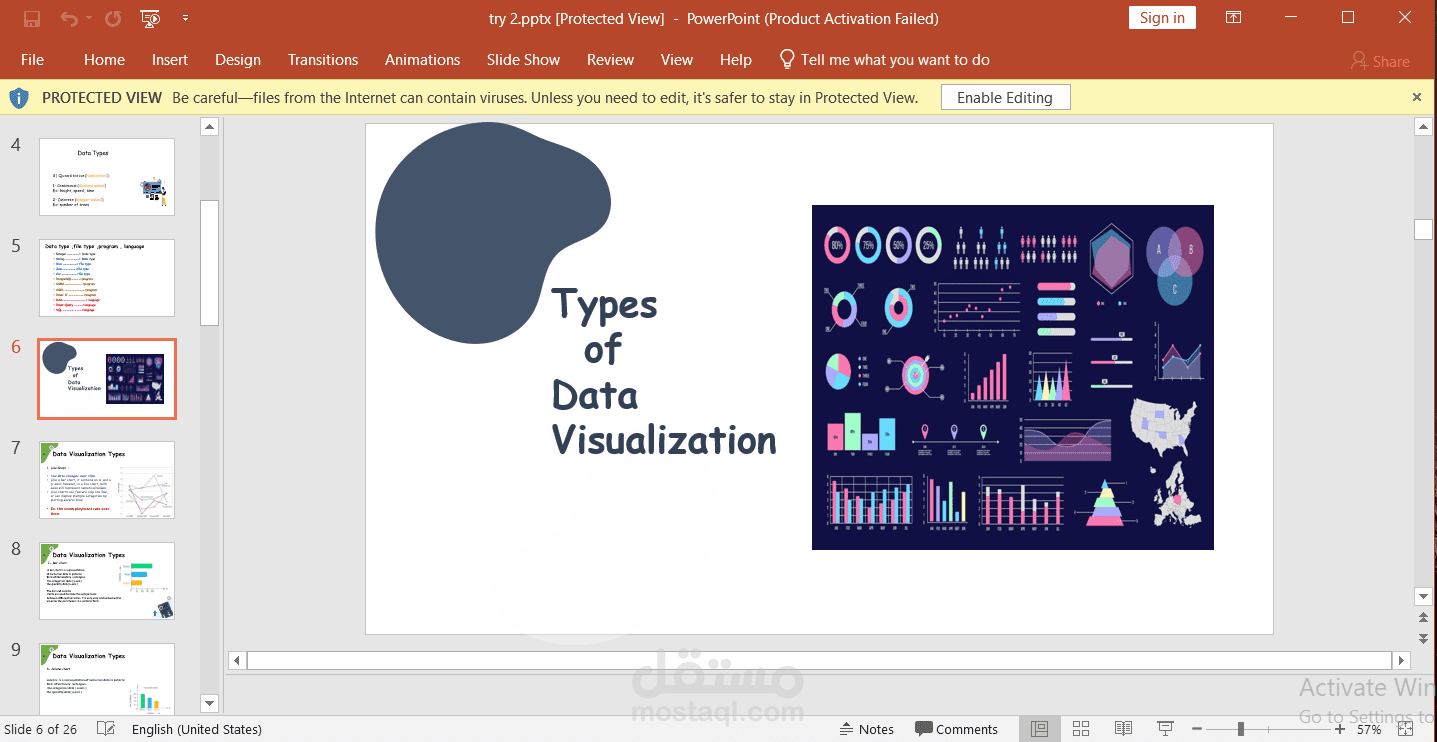This screenshot has width=1437, height=742.
Task: Click the zoom slider handle
Action: (x=1241, y=729)
